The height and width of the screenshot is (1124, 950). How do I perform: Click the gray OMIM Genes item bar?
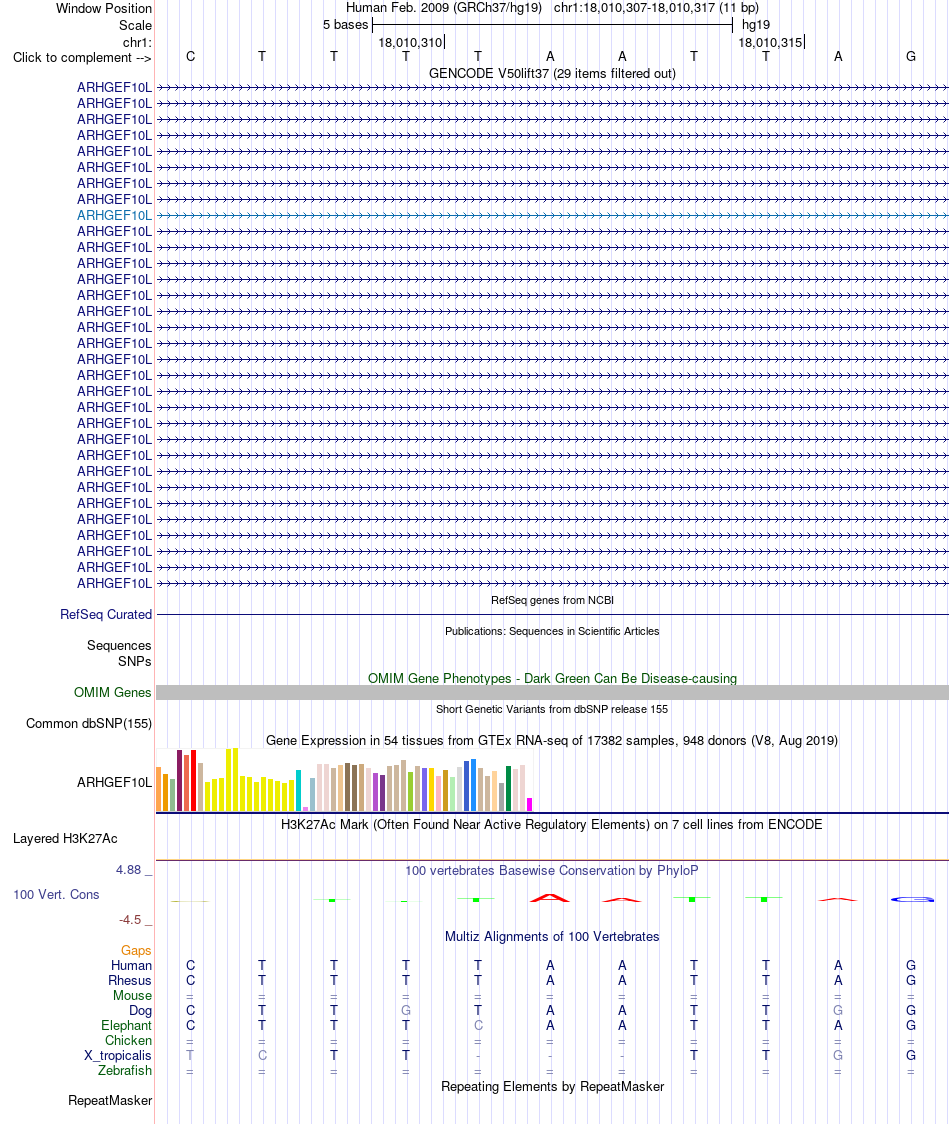(x=552, y=692)
